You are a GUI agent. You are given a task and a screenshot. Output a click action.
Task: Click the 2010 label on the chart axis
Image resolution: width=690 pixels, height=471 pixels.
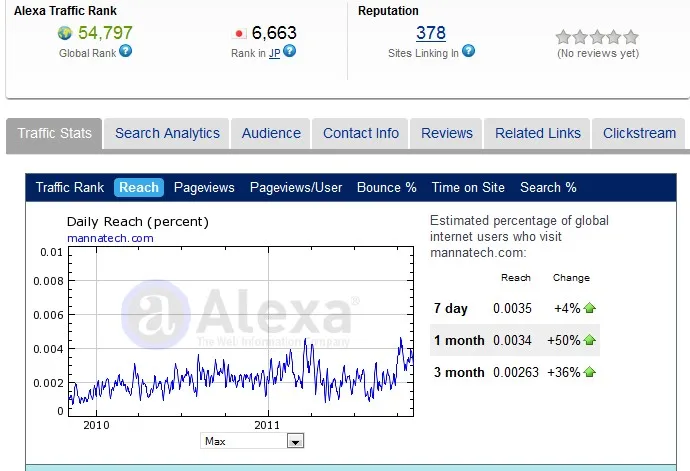click(x=96, y=425)
